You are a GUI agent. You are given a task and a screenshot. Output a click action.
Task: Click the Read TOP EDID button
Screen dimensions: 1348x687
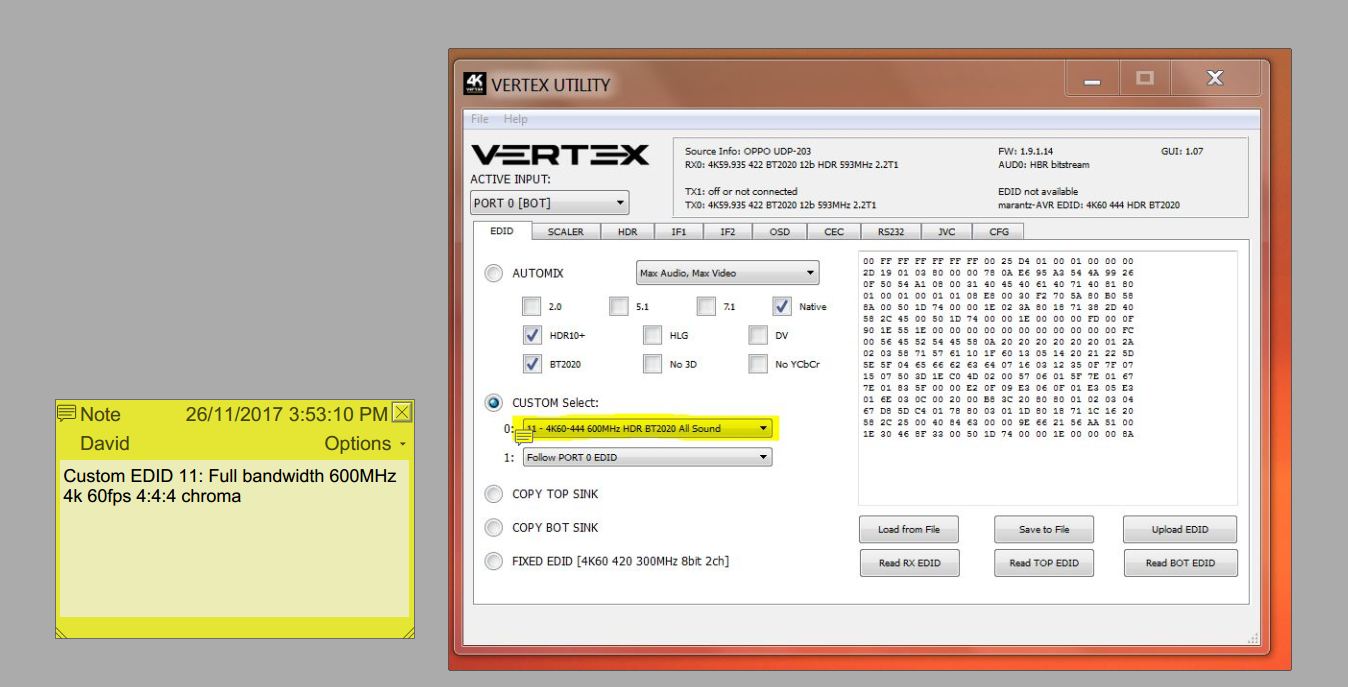coord(1042,563)
